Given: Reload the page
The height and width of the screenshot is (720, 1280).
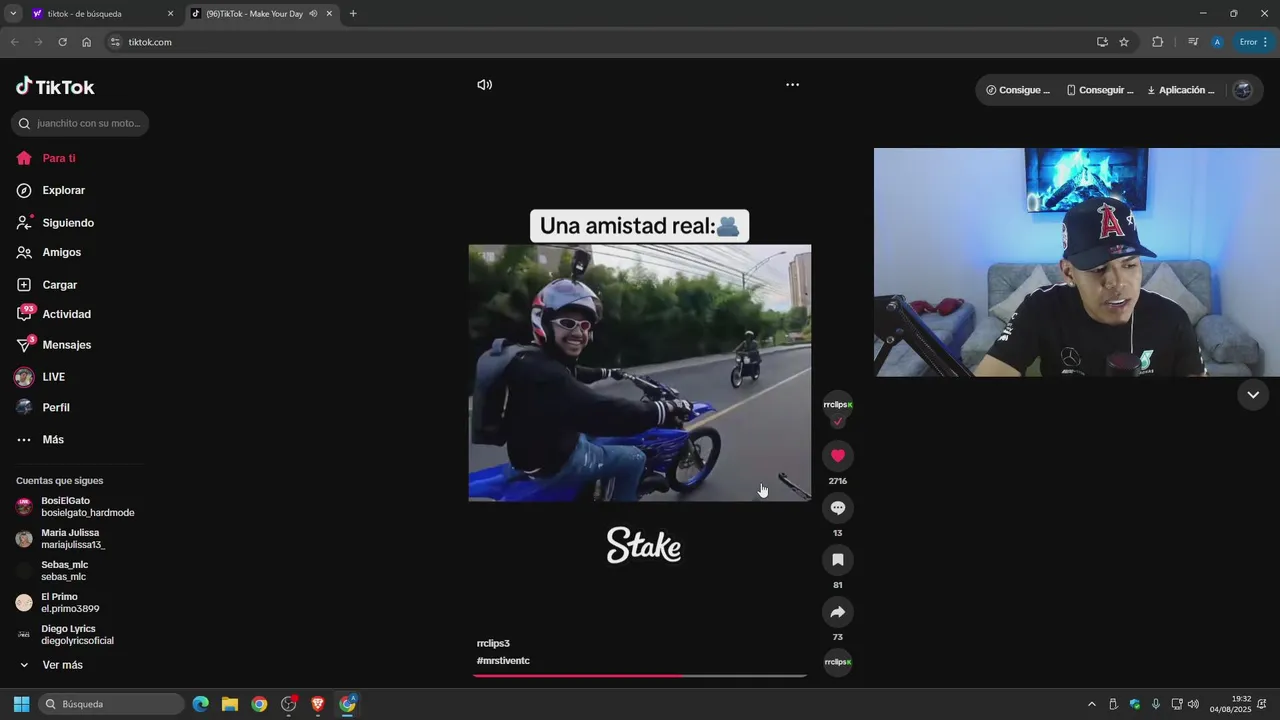Looking at the screenshot, I should pyautogui.click(x=62, y=42).
